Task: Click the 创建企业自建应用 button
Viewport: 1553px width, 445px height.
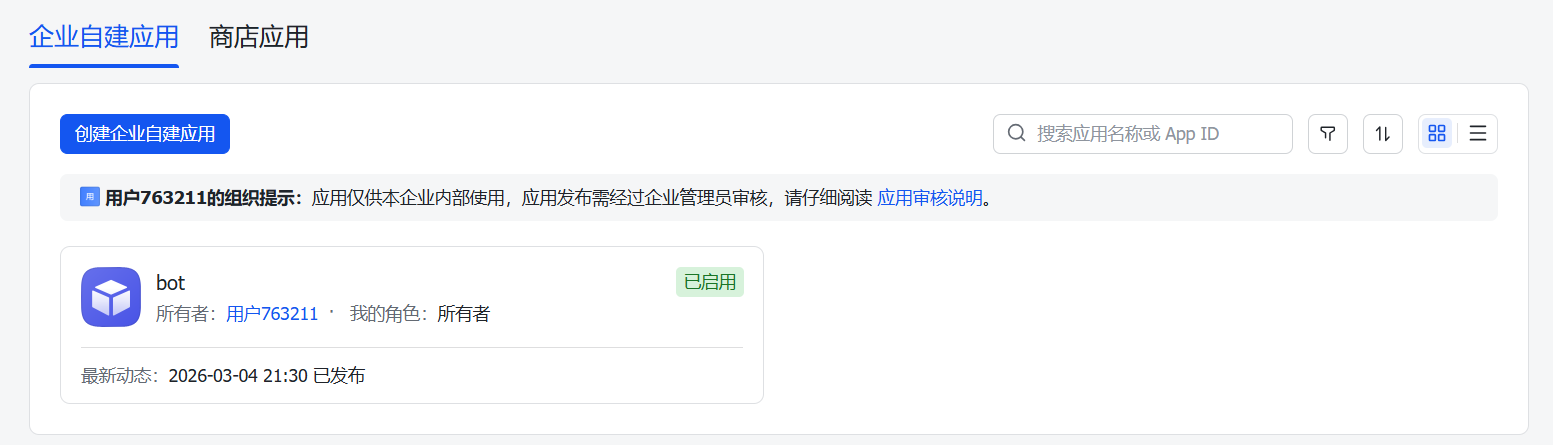Action: click(x=145, y=134)
